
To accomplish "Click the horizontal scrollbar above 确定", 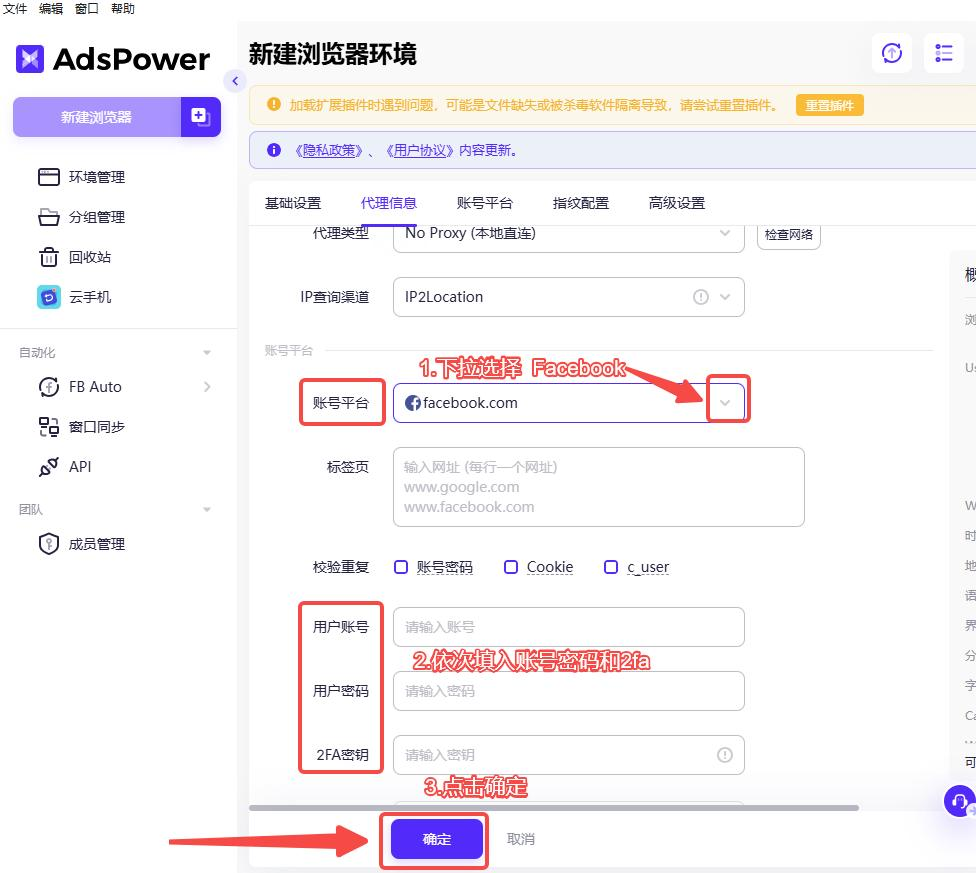I will [553, 808].
